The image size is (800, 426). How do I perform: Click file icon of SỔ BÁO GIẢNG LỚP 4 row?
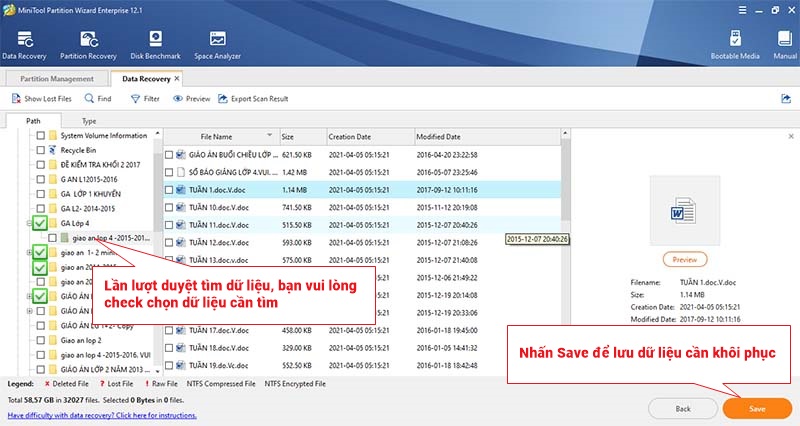point(181,172)
